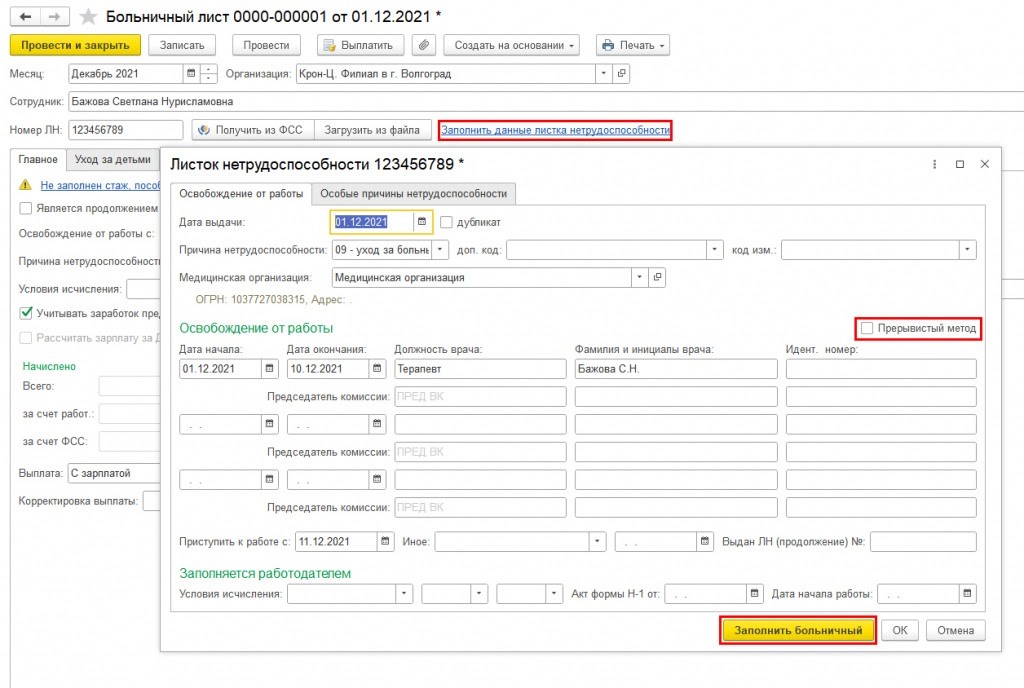
Task: Open calendar picker for Дата выдачи
Action: click(x=422, y=222)
